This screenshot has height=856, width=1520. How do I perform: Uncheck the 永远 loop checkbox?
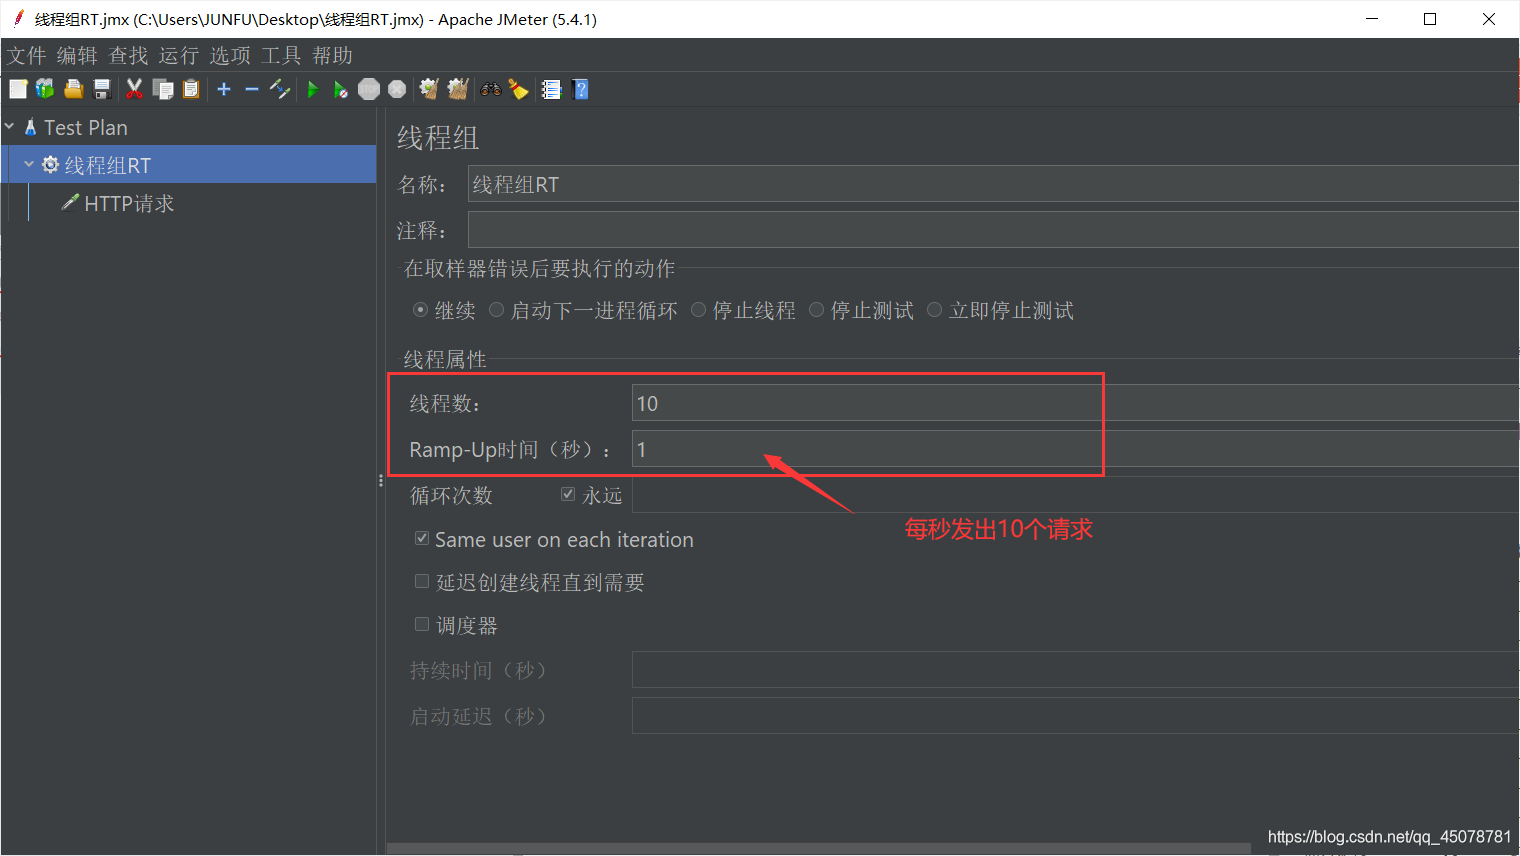pos(568,494)
